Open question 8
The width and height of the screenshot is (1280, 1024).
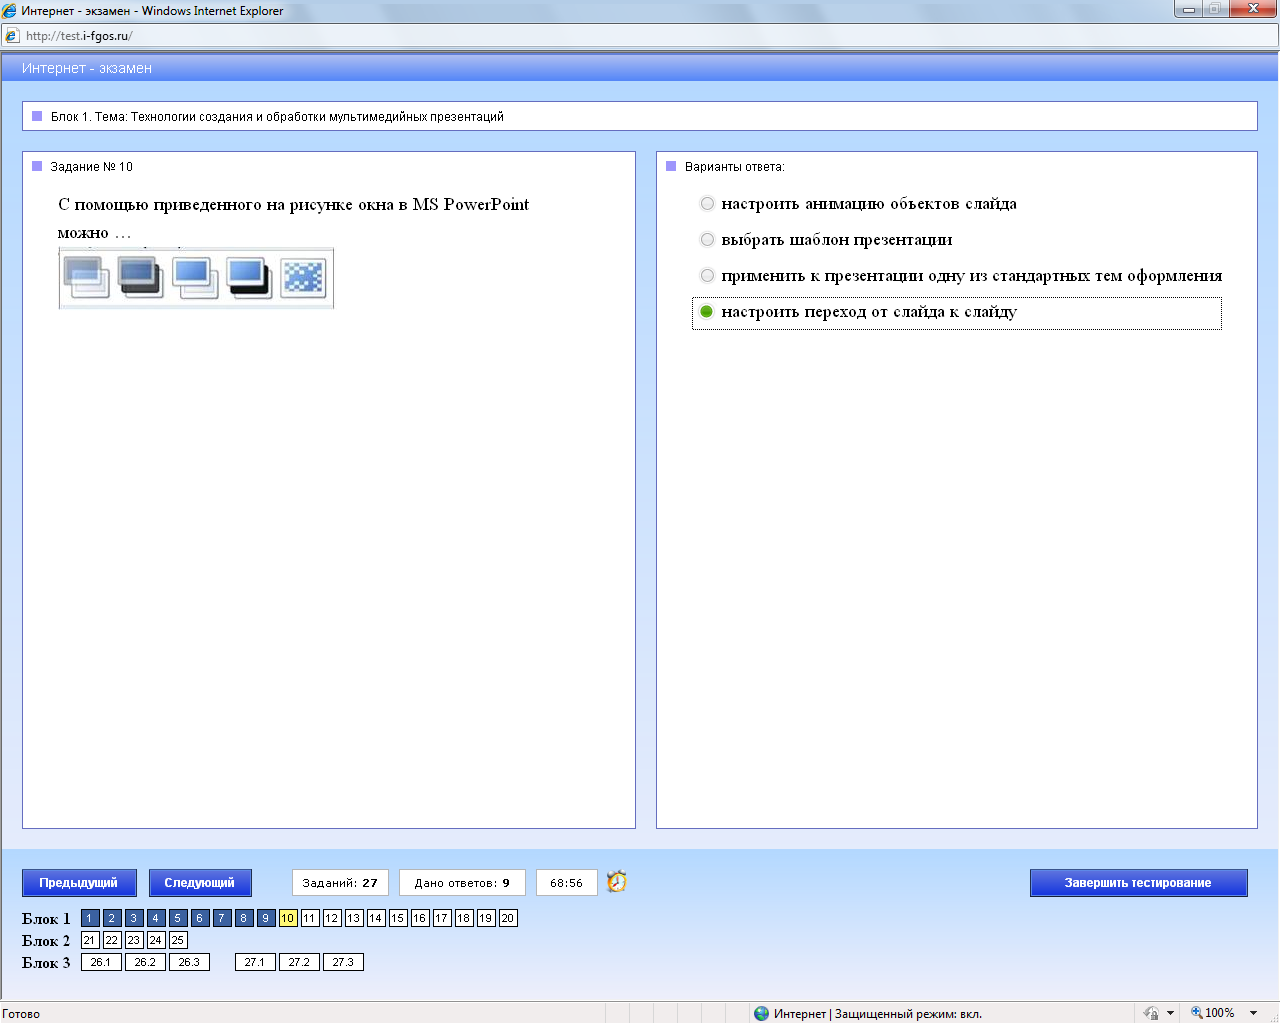pos(244,918)
